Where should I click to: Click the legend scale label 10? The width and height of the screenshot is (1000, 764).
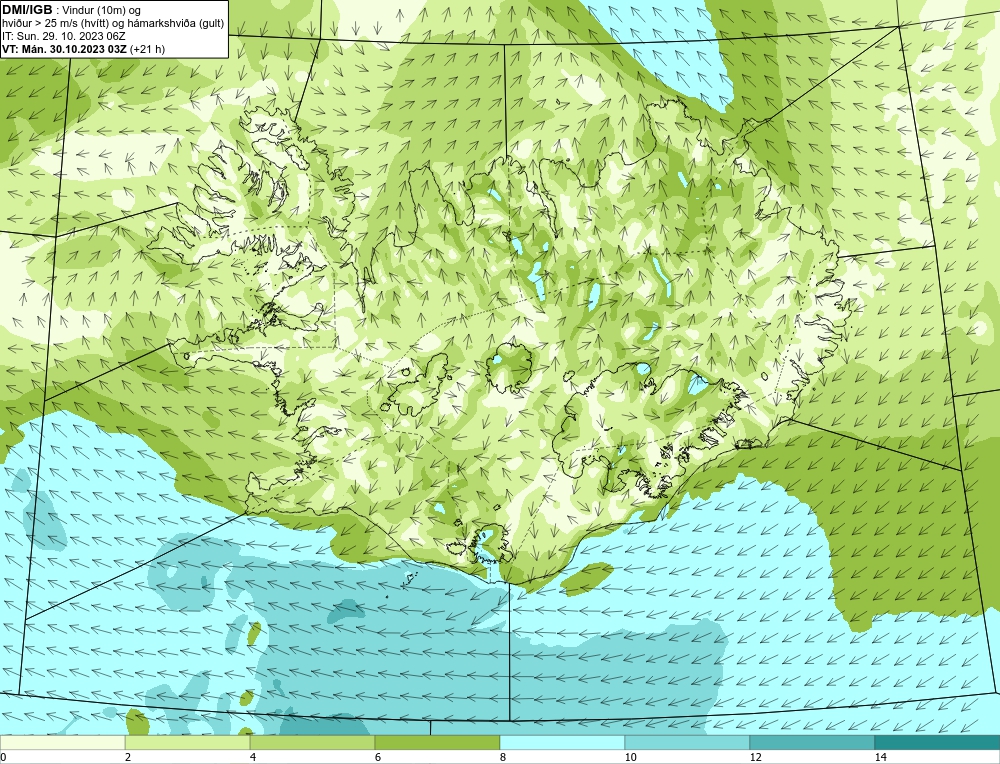click(x=631, y=757)
